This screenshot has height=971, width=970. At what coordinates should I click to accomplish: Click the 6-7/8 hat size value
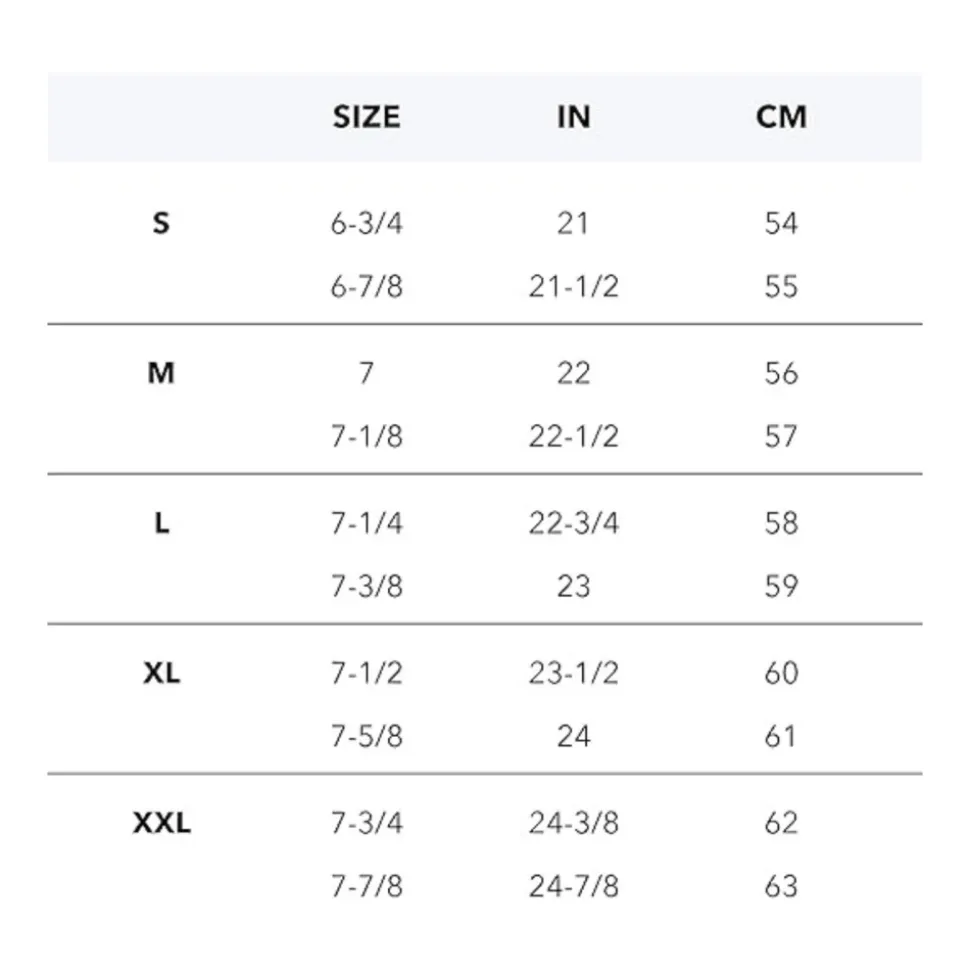pyautogui.click(x=367, y=287)
